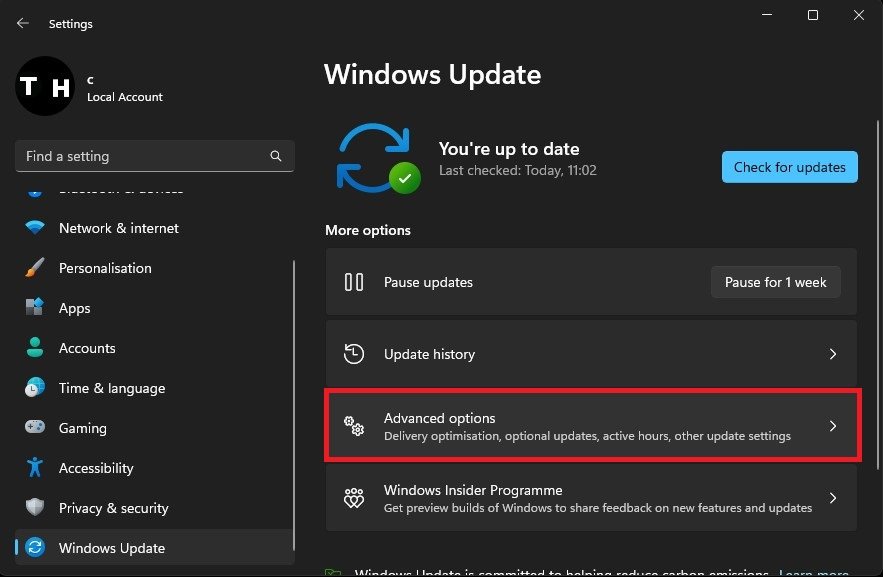Click the Accessibility figure icon
The width and height of the screenshot is (883, 577).
[35, 468]
